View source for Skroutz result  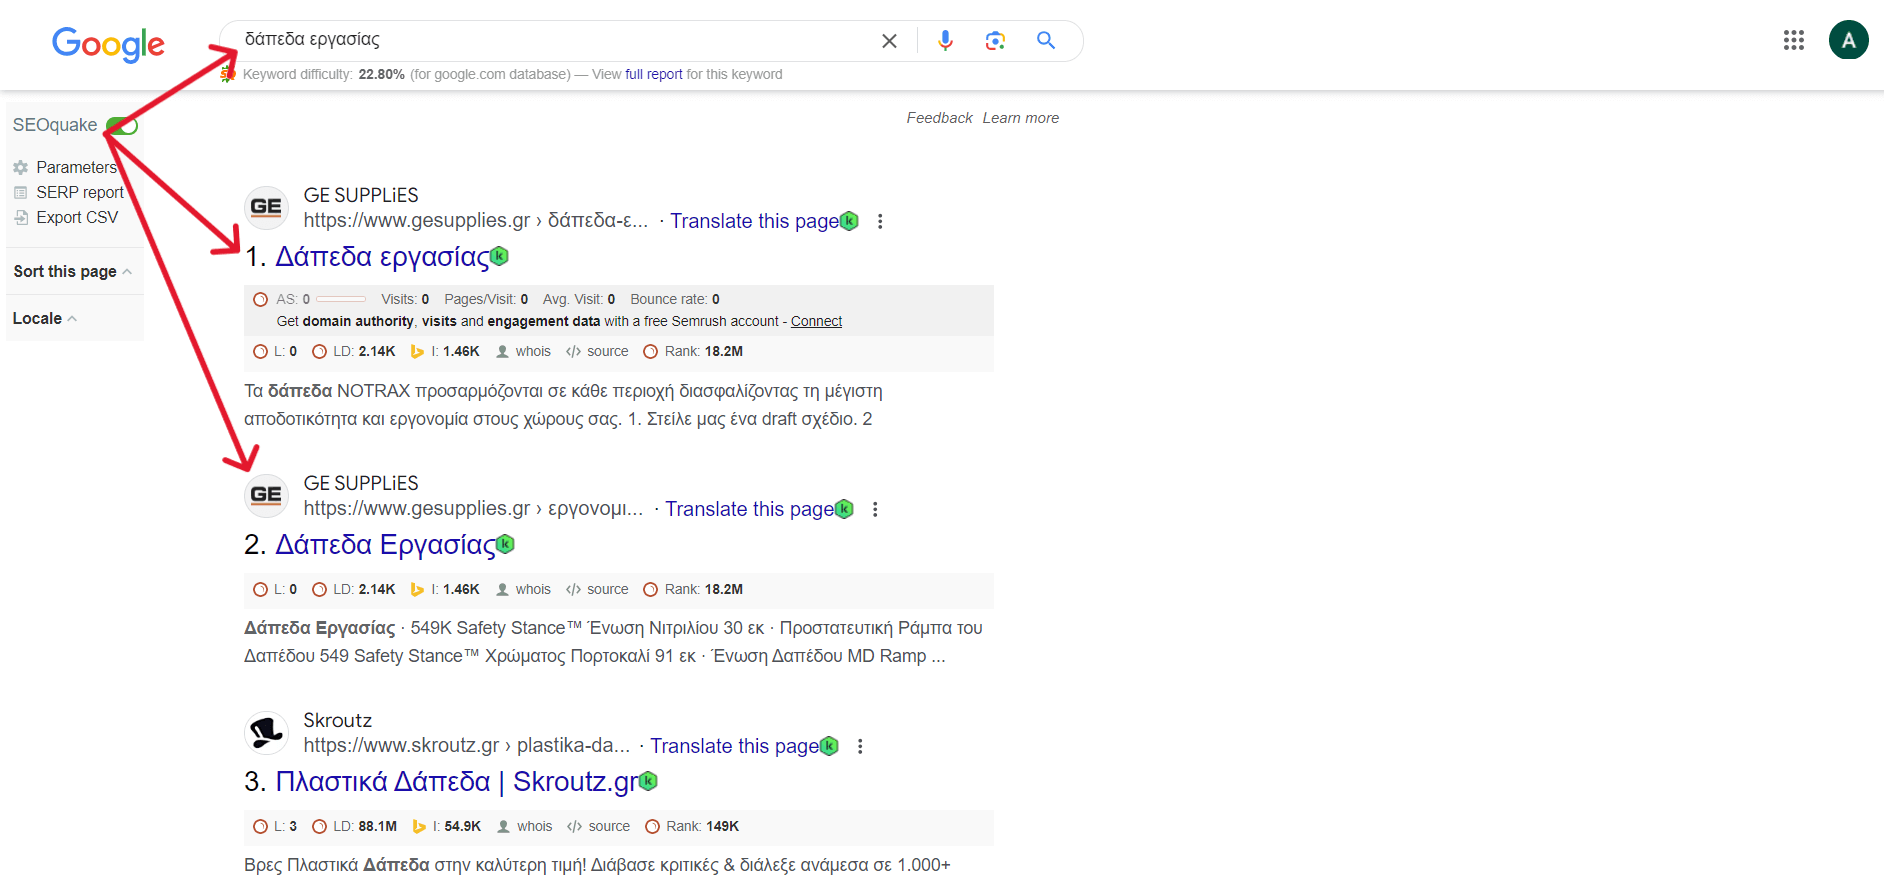click(x=598, y=826)
